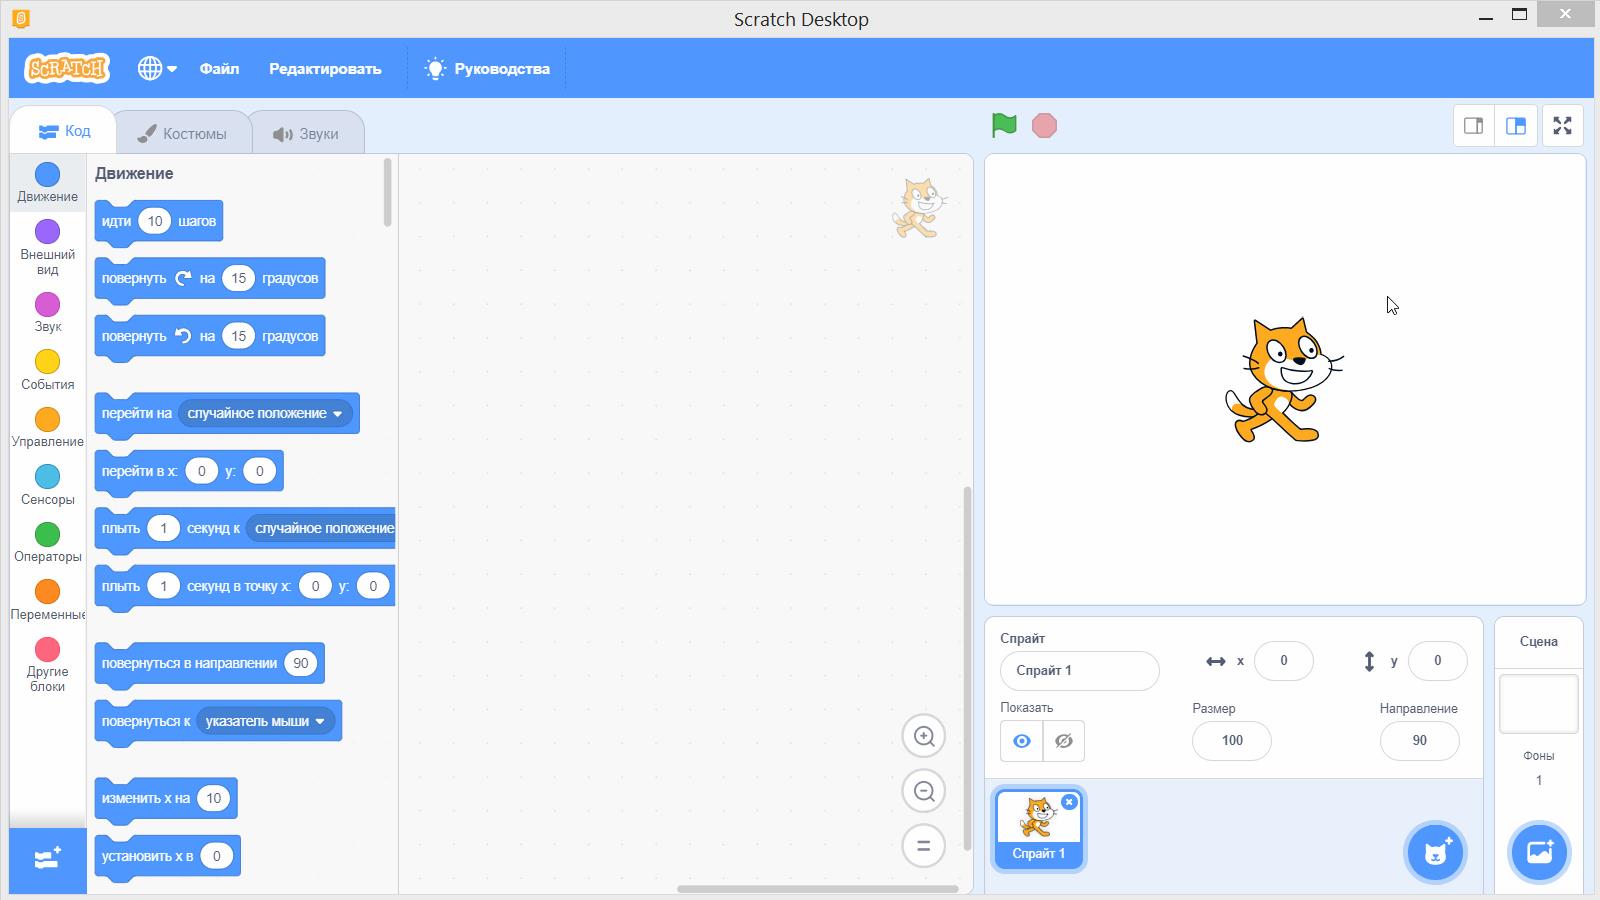Click choose a sprite cat button
The image size is (1600, 900).
tap(1436, 853)
